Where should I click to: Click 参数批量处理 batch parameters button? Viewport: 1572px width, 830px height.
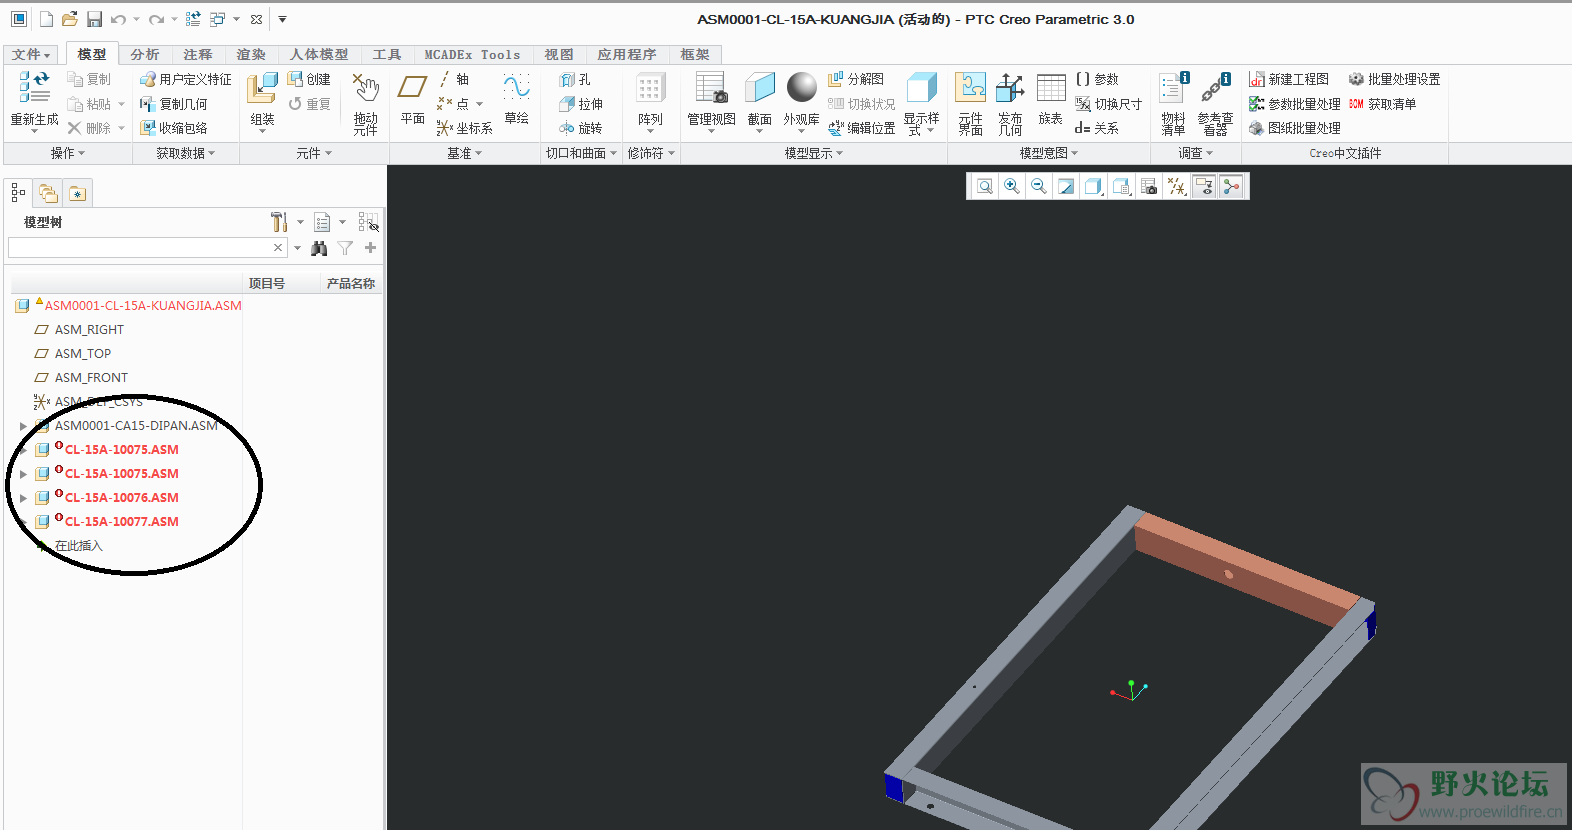pyautogui.click(x=1295, y=104)
